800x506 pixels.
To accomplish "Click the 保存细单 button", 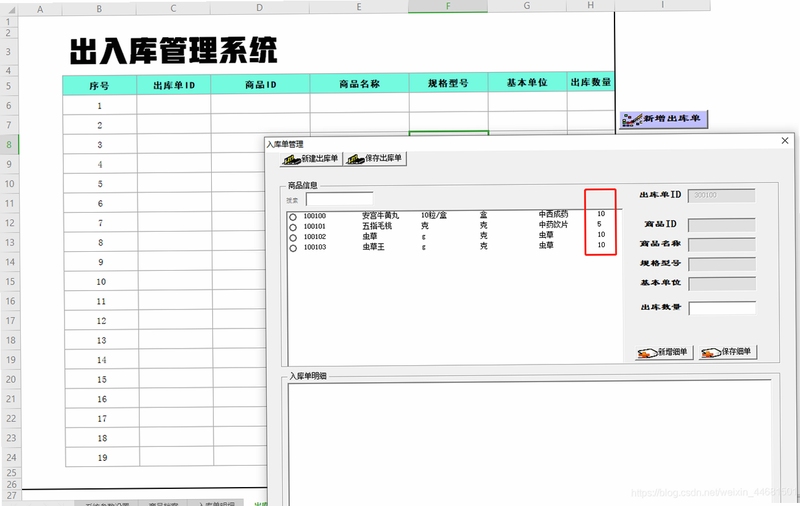I will 728,352.
